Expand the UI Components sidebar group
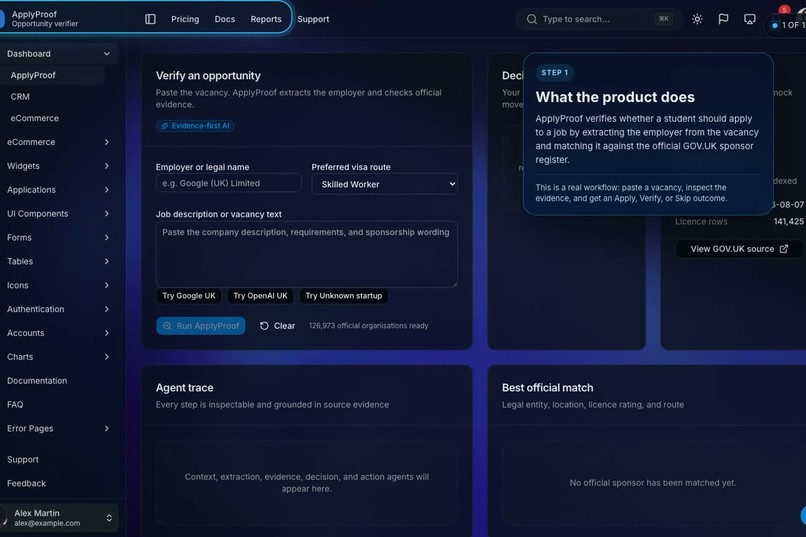Viewport: 806px width, 537px height. tap(59, 214)
